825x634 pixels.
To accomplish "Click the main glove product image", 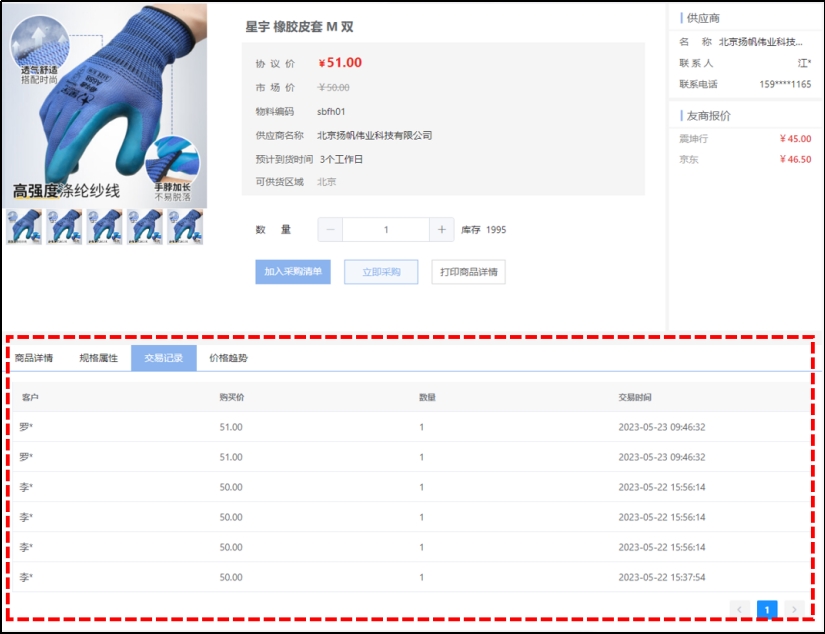I will [104, 104].
